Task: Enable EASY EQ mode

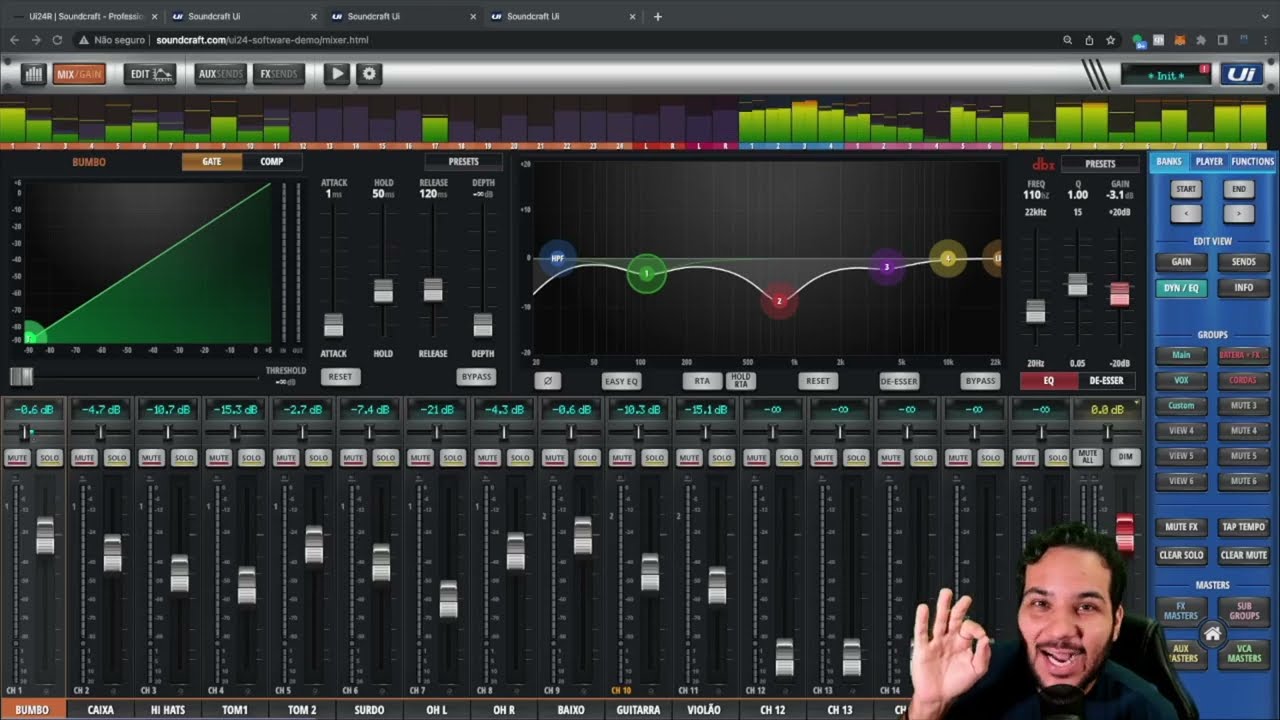Action: (x=621, y=380)
